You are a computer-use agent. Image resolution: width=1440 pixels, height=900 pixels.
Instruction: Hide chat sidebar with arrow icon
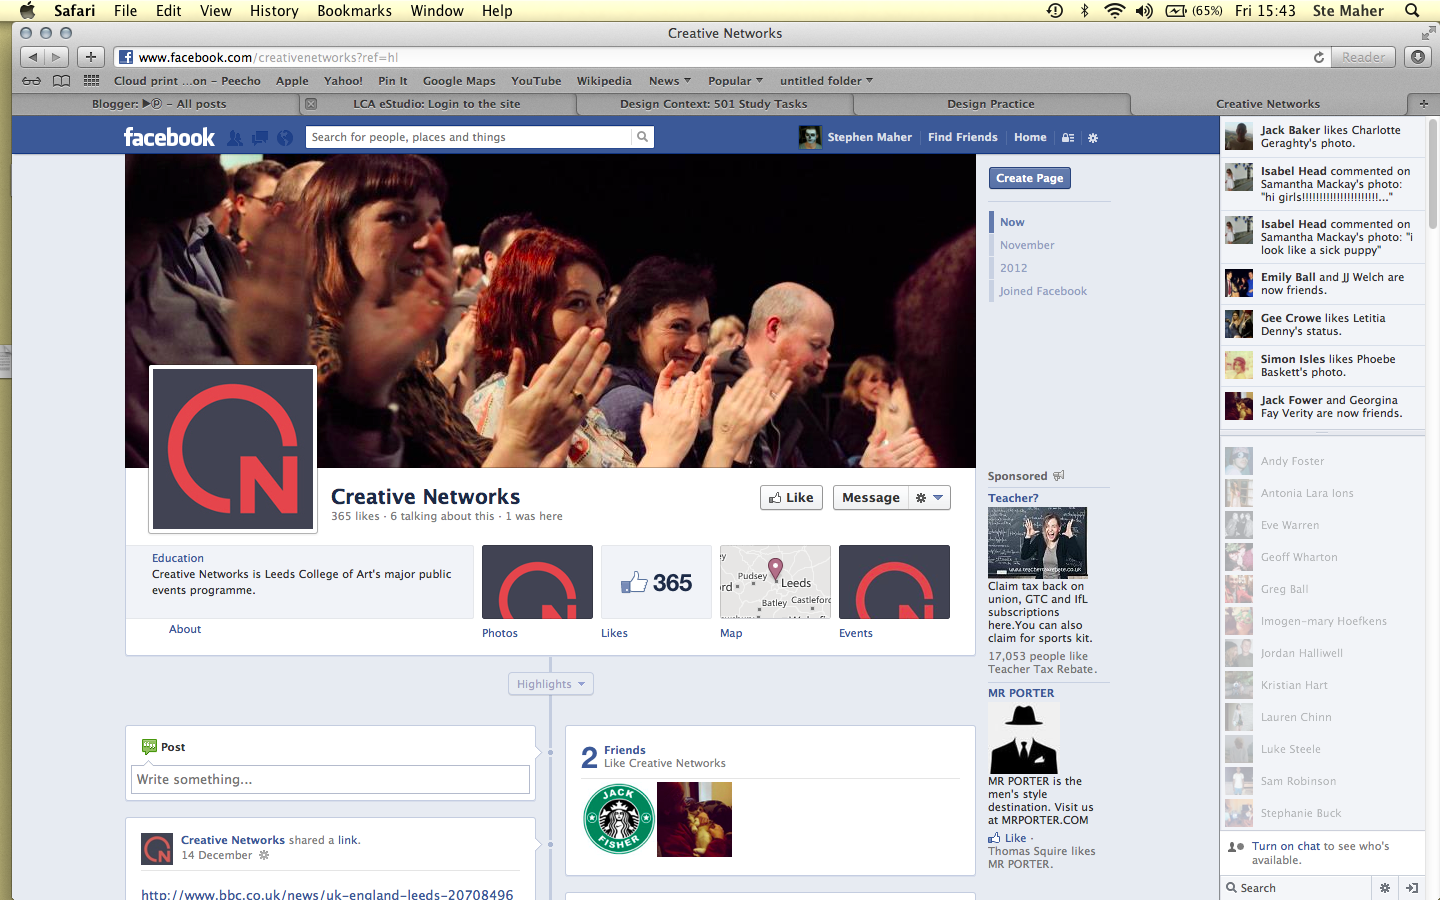pos(1412,888)
